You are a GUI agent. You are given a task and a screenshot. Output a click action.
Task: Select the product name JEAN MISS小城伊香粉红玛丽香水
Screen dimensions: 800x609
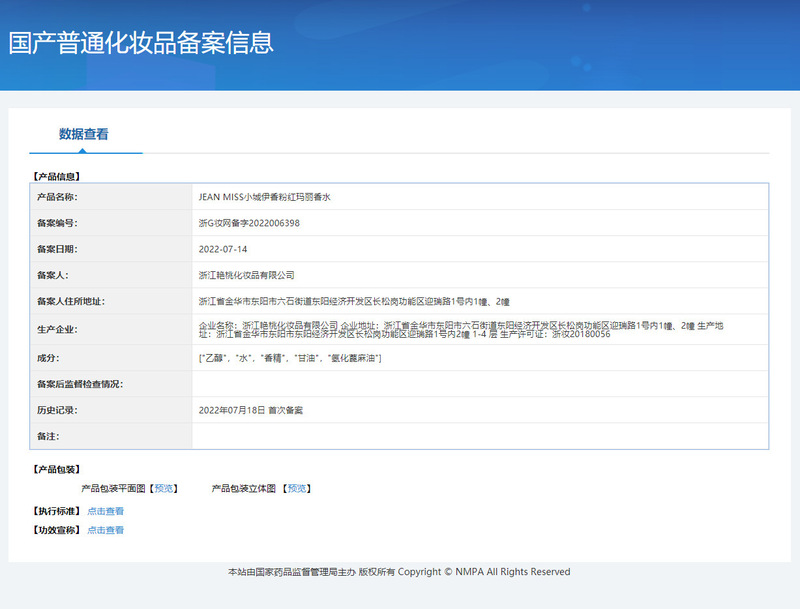(265, 197)
